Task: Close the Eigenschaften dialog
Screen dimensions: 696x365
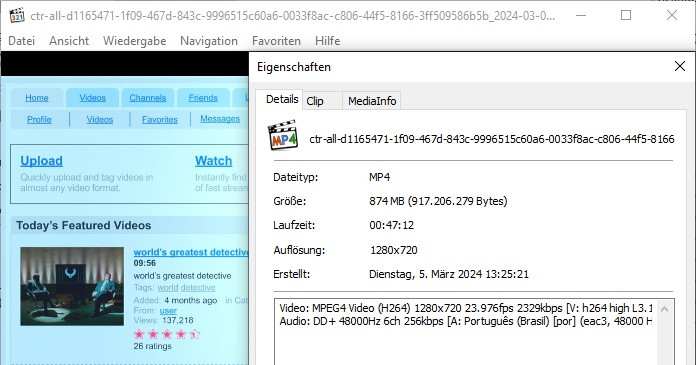Action: click(x=680, y=67)
